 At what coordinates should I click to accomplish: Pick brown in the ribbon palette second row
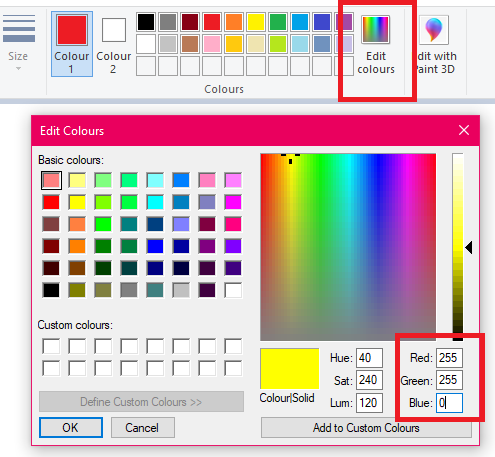(190, 44)
